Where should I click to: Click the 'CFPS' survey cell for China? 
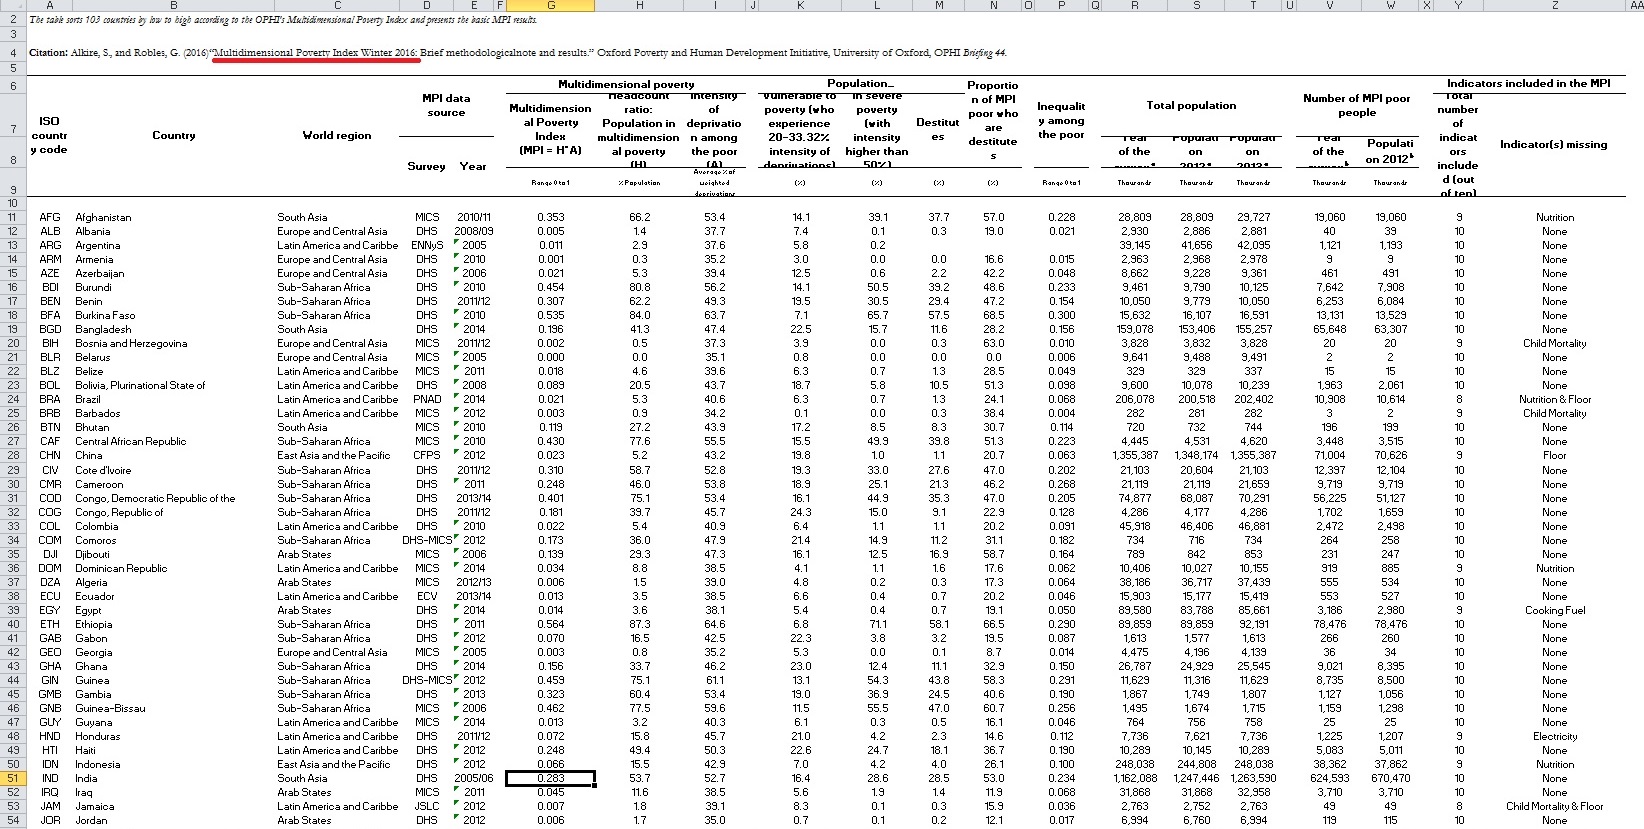click(426, 455)
